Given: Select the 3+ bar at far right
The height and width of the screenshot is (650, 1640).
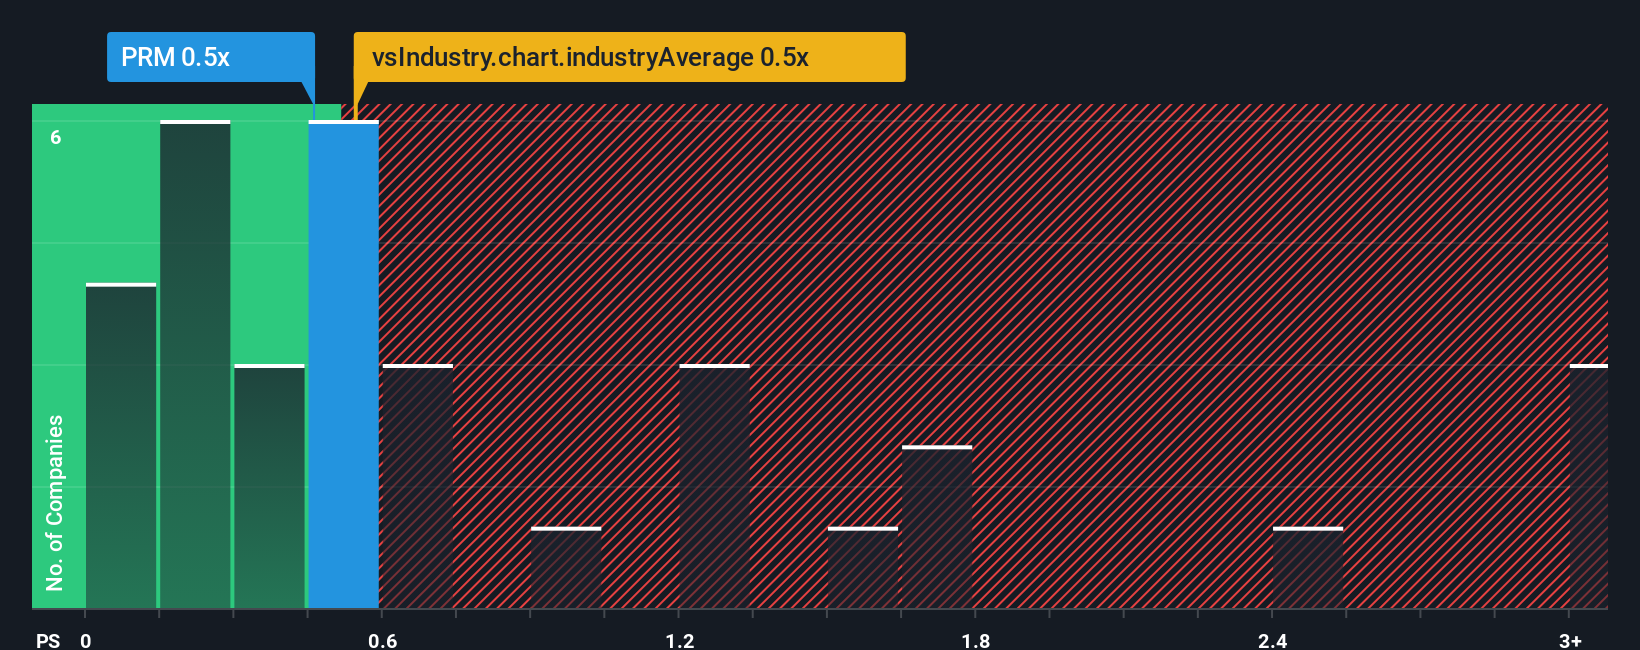Looking at the screenshot, I should pos(1589,487).
